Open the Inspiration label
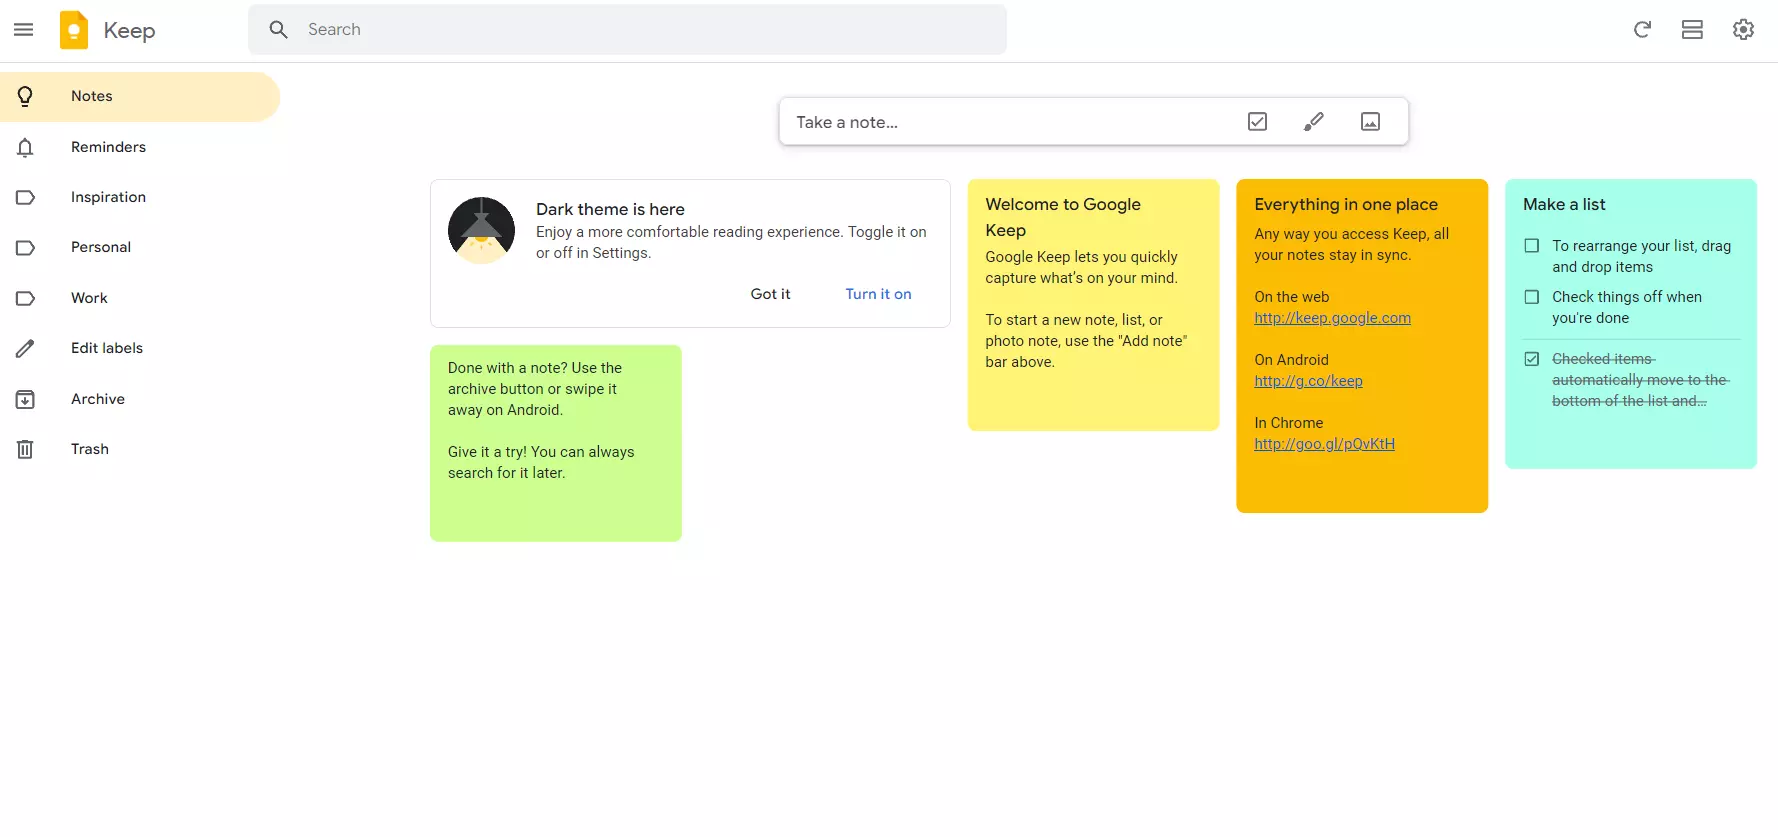Viewport: 1778px width, 837px height. coord(140,197)
